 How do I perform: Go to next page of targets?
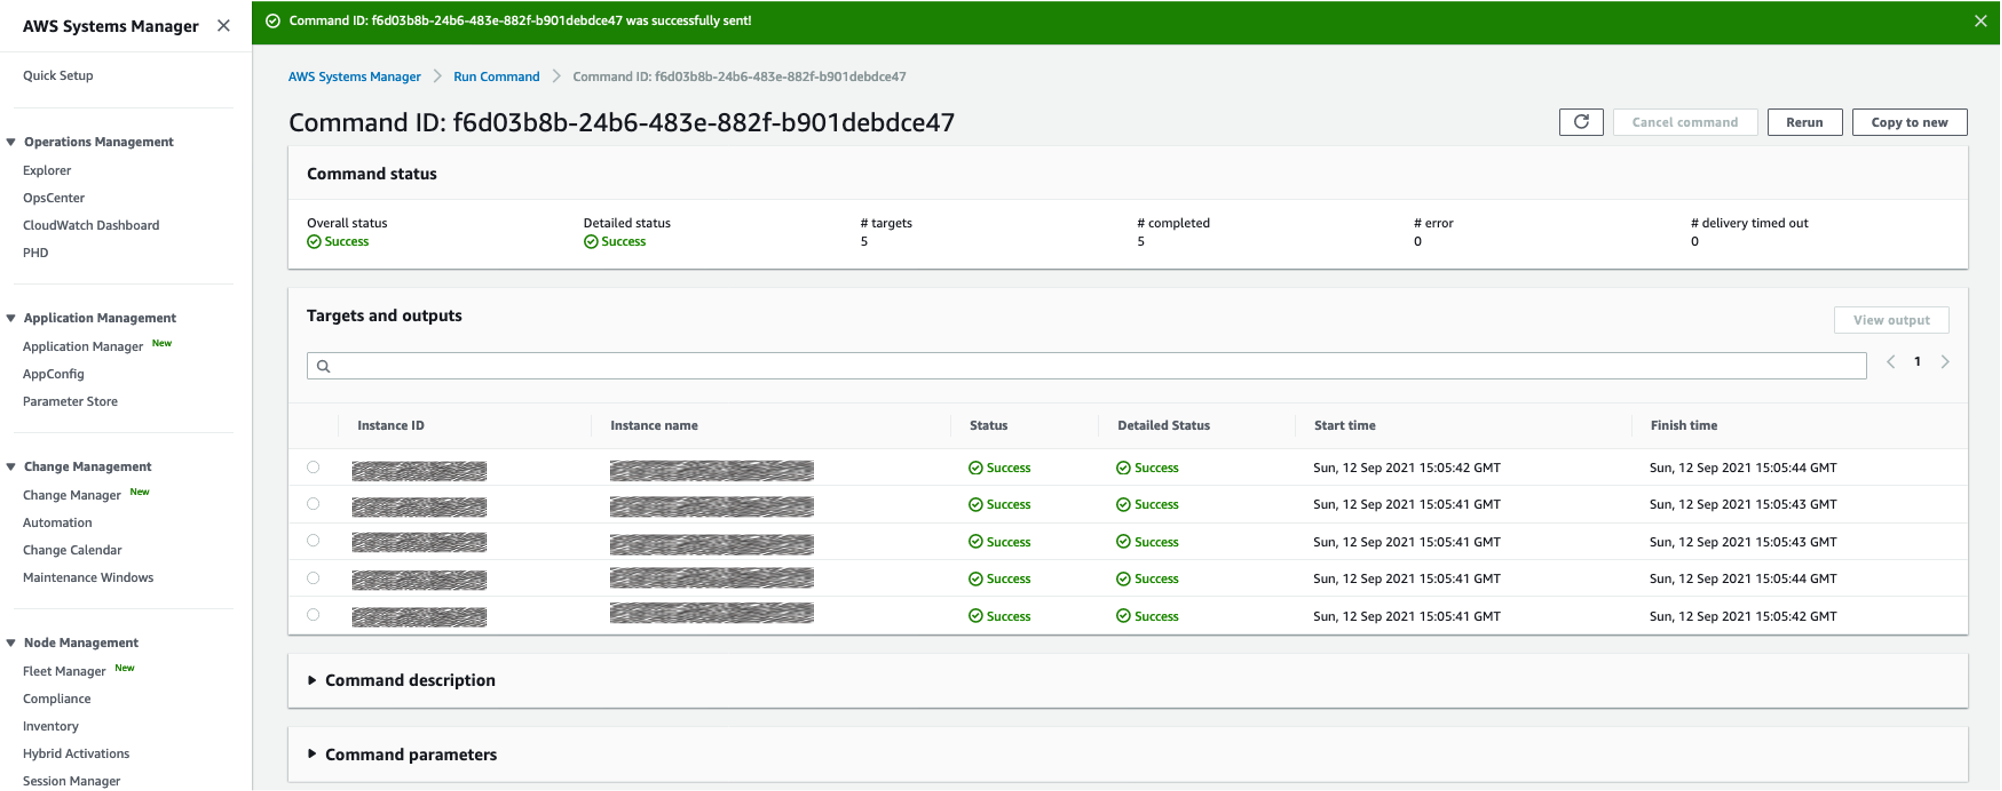[x=1945, y=362]
